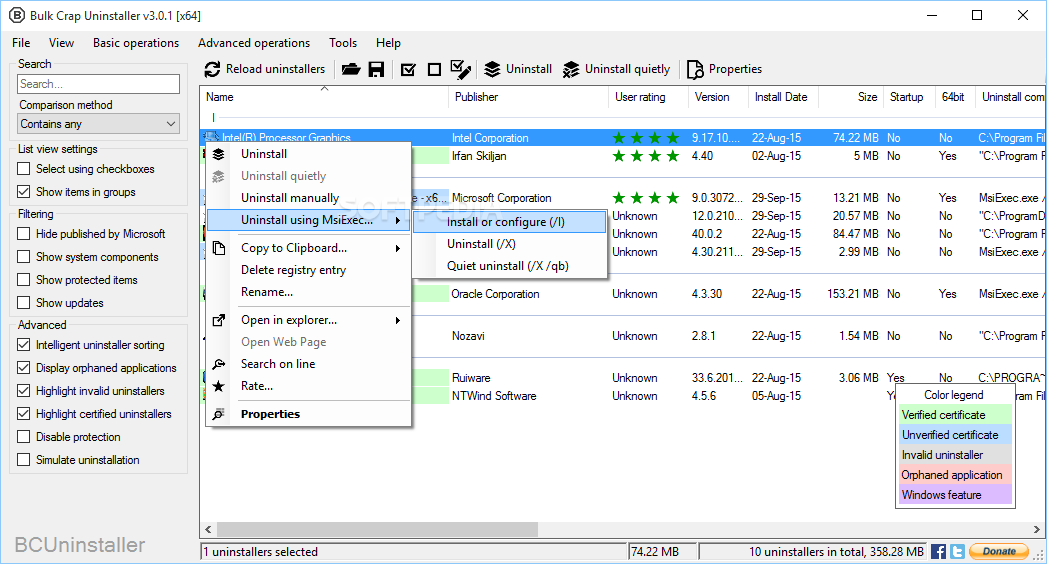Check the Show updates option
The height and width of the screenshot is (564, 1047).
coord(23,303)
